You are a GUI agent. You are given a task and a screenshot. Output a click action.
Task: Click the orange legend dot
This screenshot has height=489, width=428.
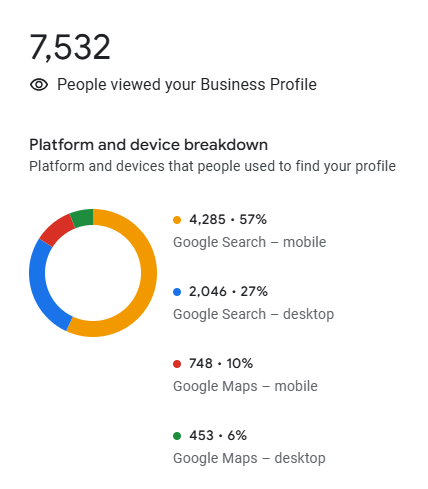pos(177,220)
